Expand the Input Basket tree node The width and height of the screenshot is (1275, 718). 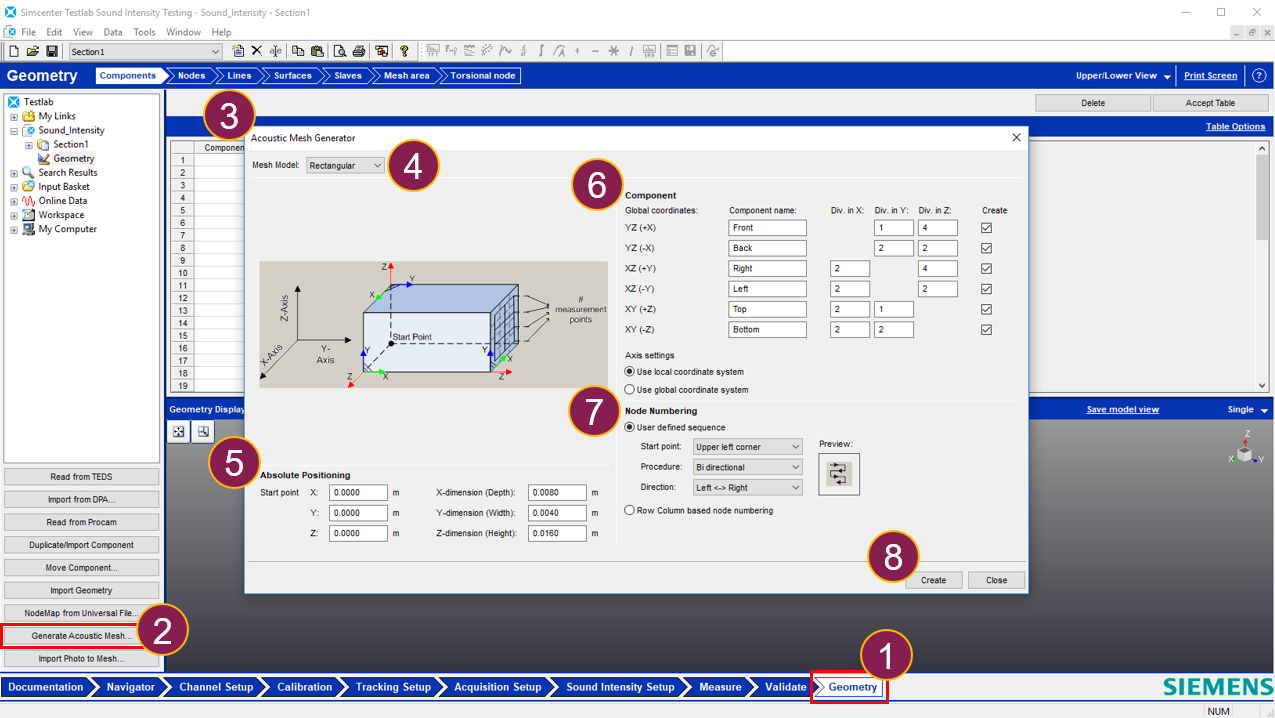[14, 187]
